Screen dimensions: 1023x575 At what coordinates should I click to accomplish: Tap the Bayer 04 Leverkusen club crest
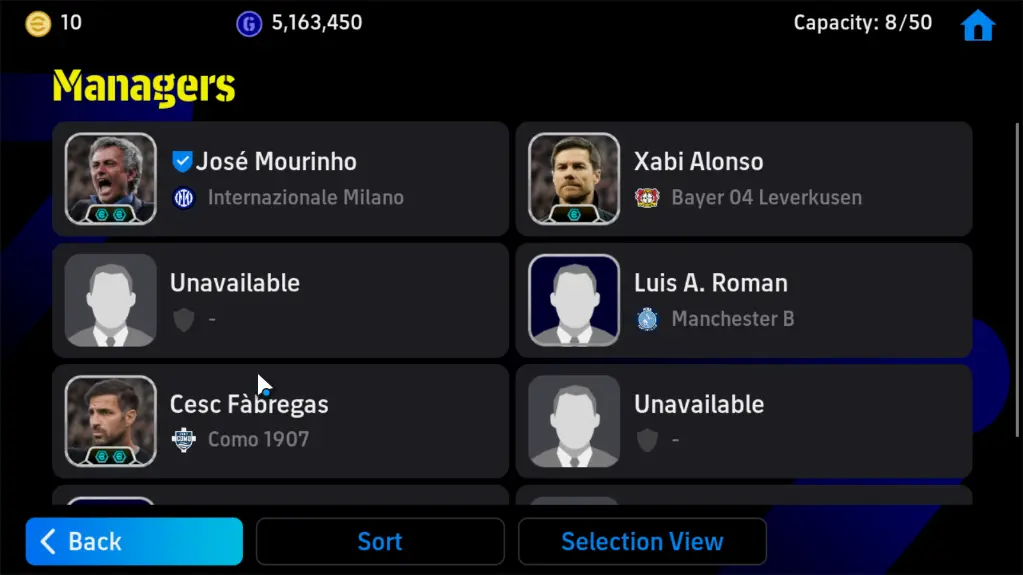647,197
